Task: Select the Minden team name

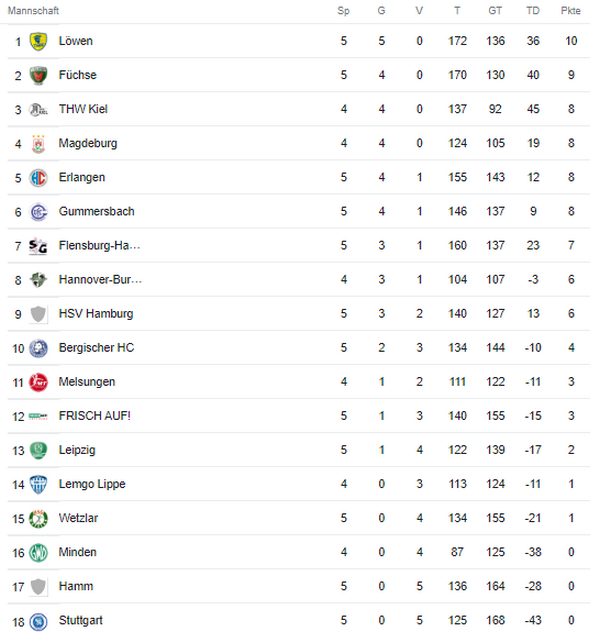Action: [78, 552]
